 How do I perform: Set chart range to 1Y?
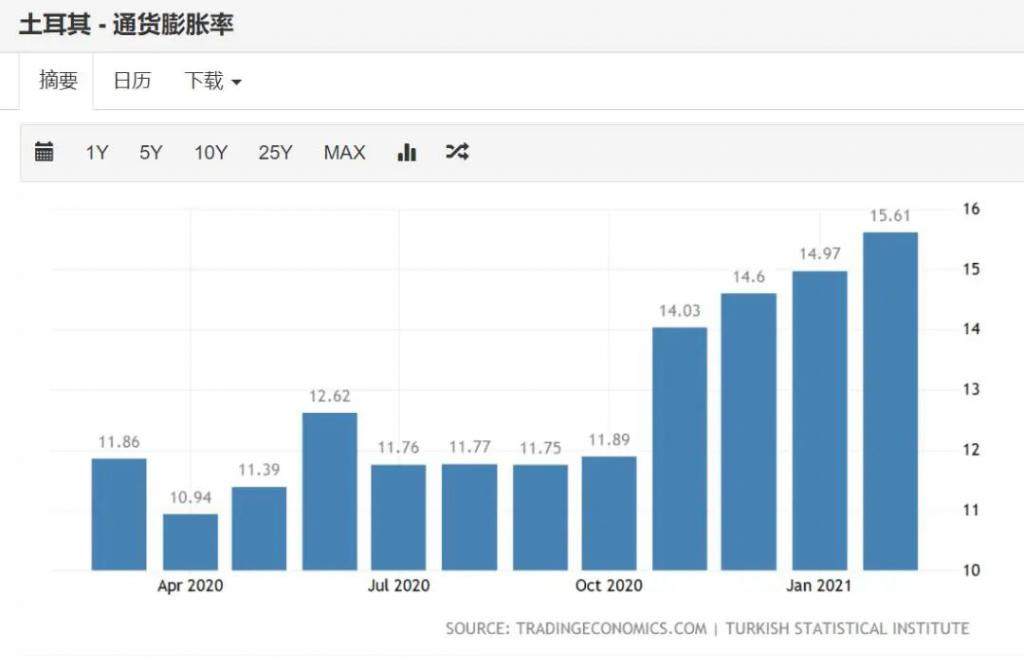point(97,152)
